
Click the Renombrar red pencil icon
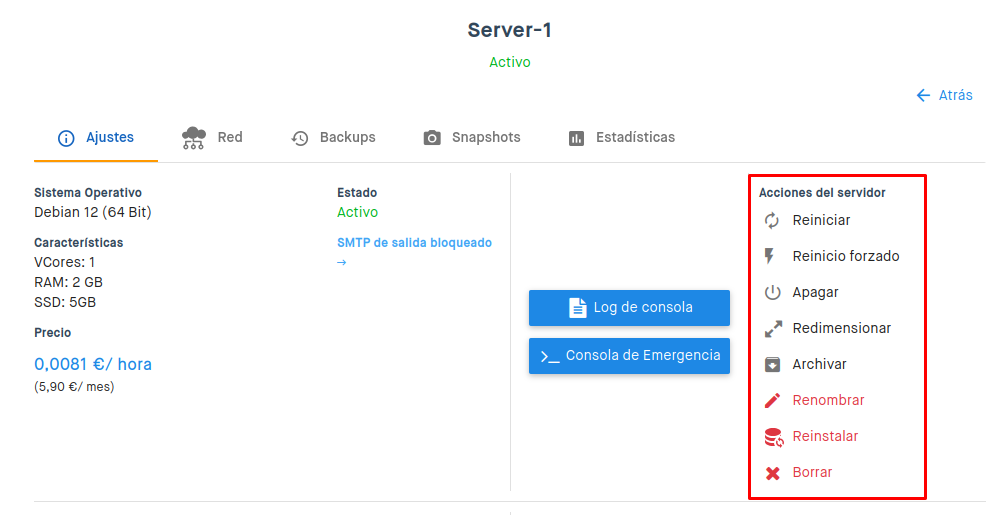pos(772,400)
